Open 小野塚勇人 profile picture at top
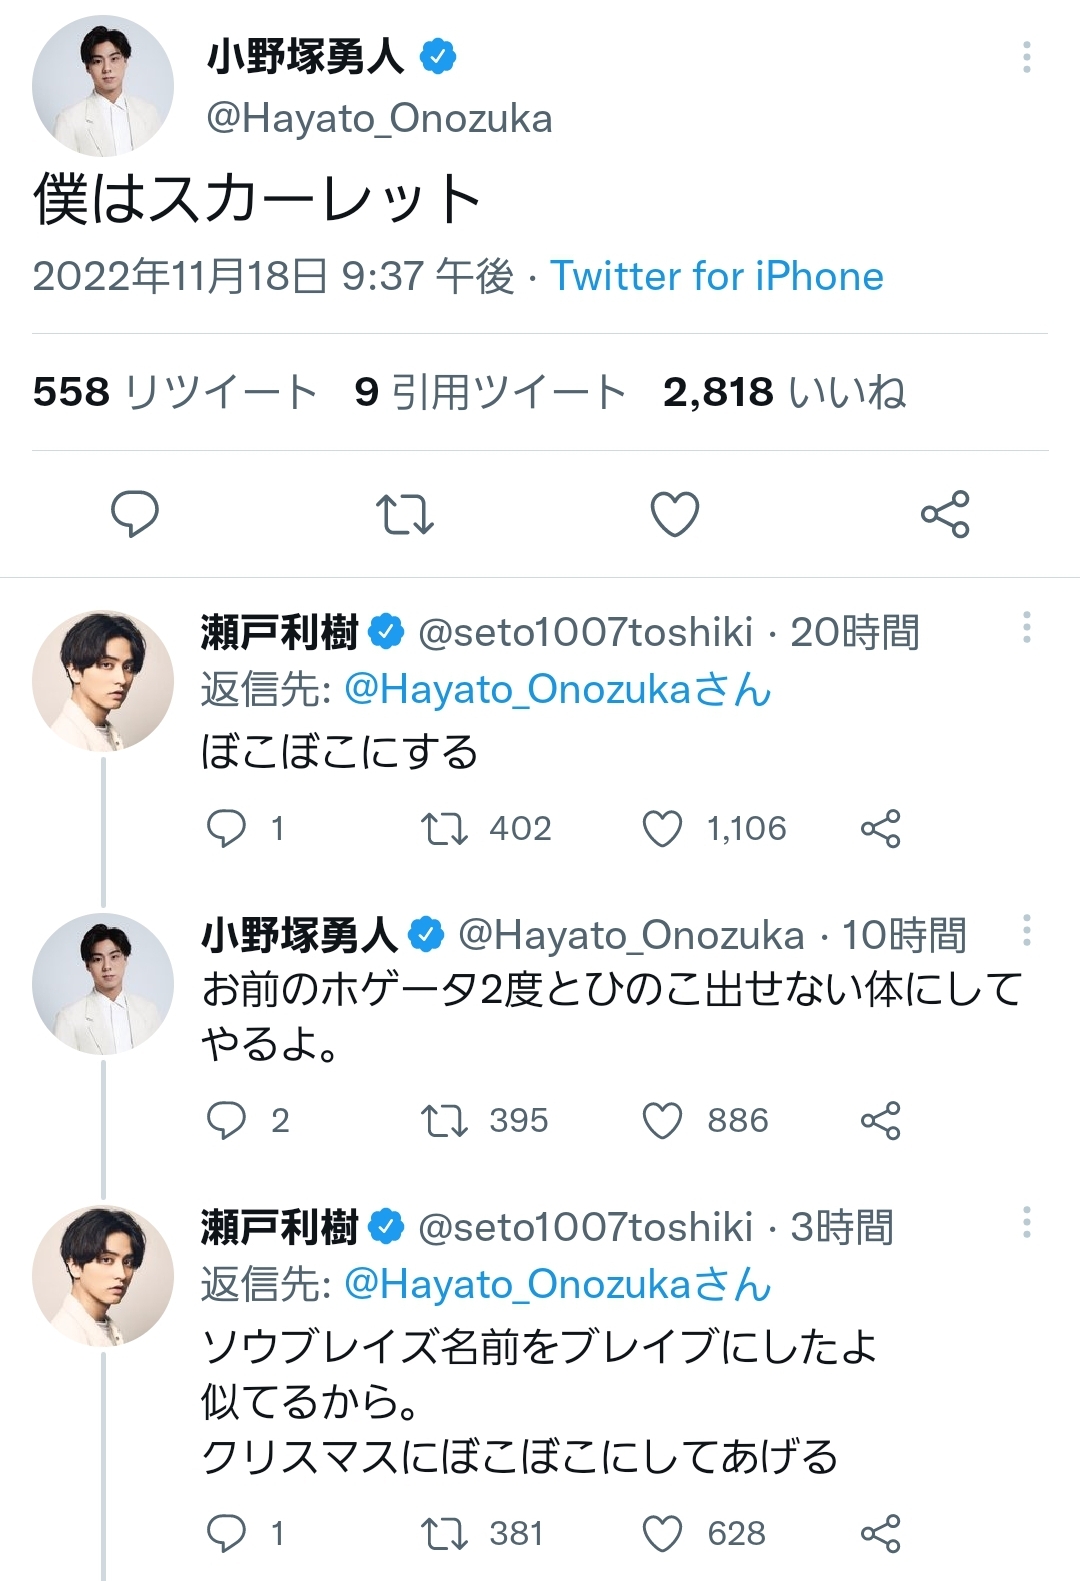 click(x=103, y=86)
